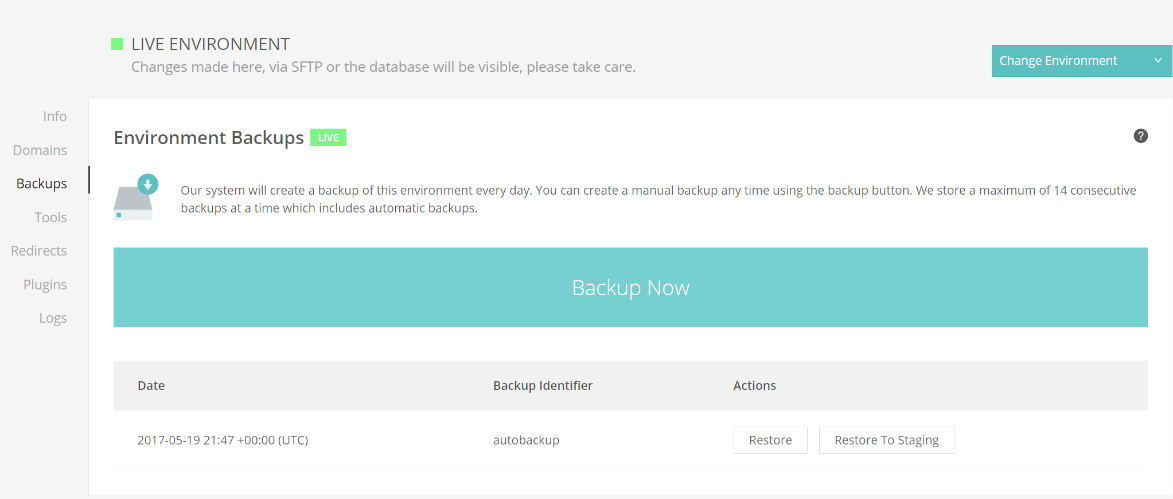Click the Backup Now button
The image size is (1173, 499).
click(631, 287)
